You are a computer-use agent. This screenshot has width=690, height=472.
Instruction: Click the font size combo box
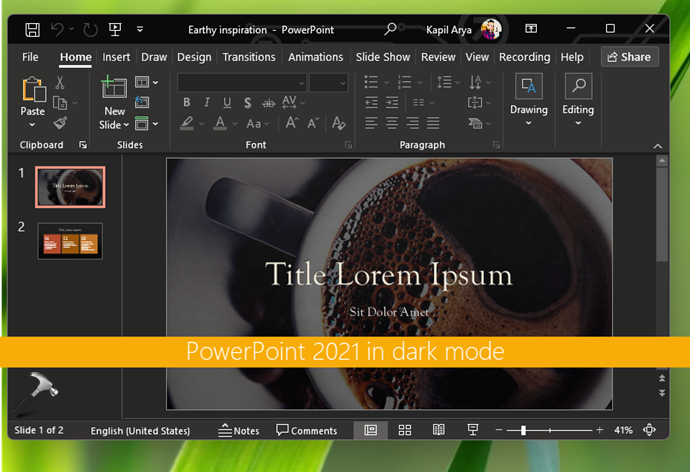point(328,83)
